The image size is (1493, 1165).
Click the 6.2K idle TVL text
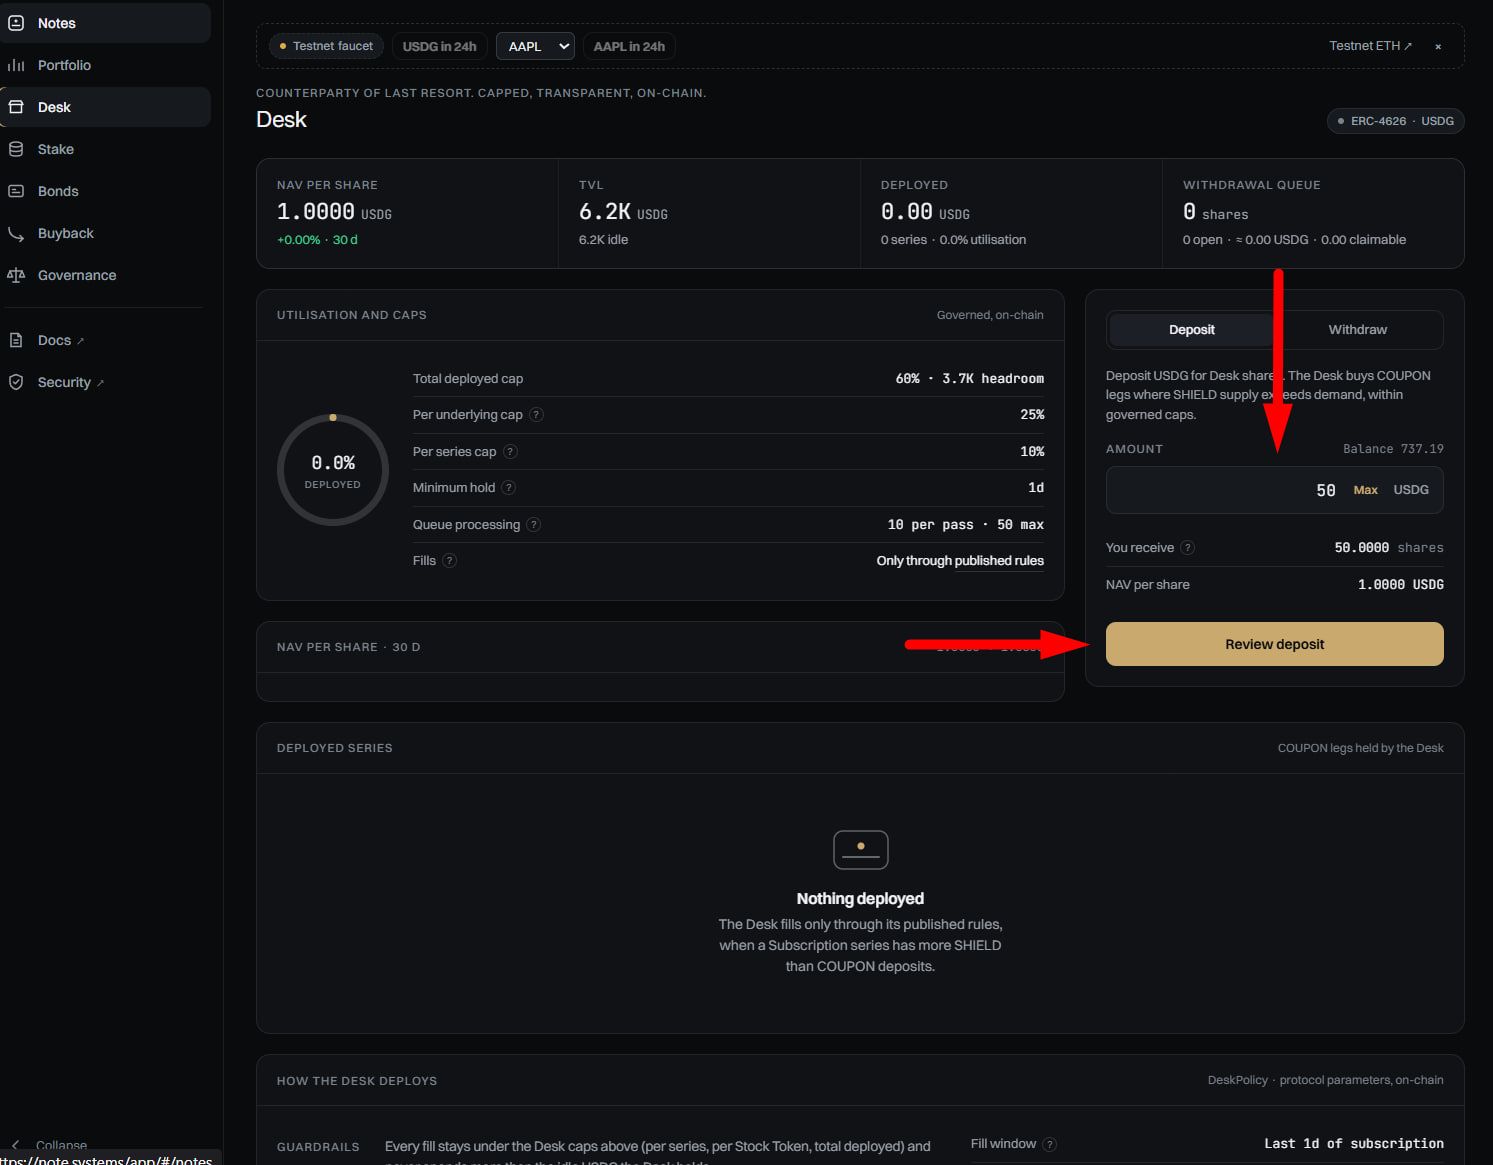tap(603, 240)
